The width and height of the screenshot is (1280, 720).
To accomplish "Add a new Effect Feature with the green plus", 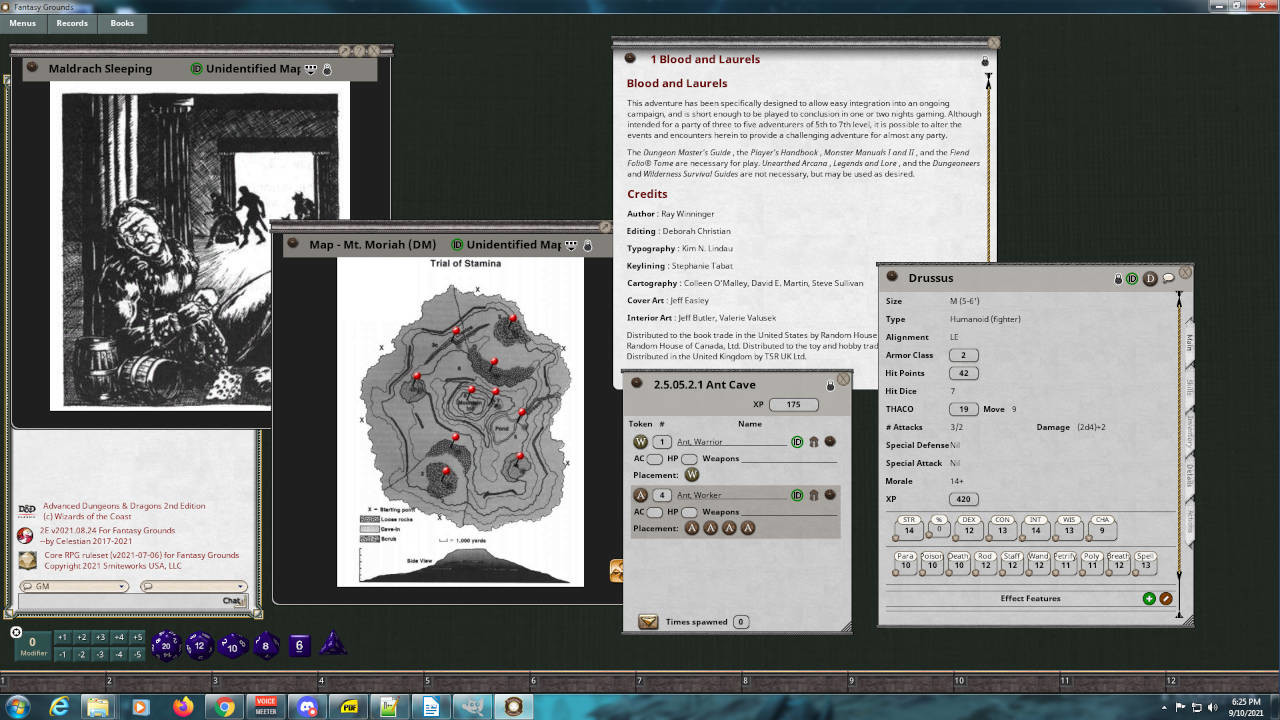I will (1148, 598).
